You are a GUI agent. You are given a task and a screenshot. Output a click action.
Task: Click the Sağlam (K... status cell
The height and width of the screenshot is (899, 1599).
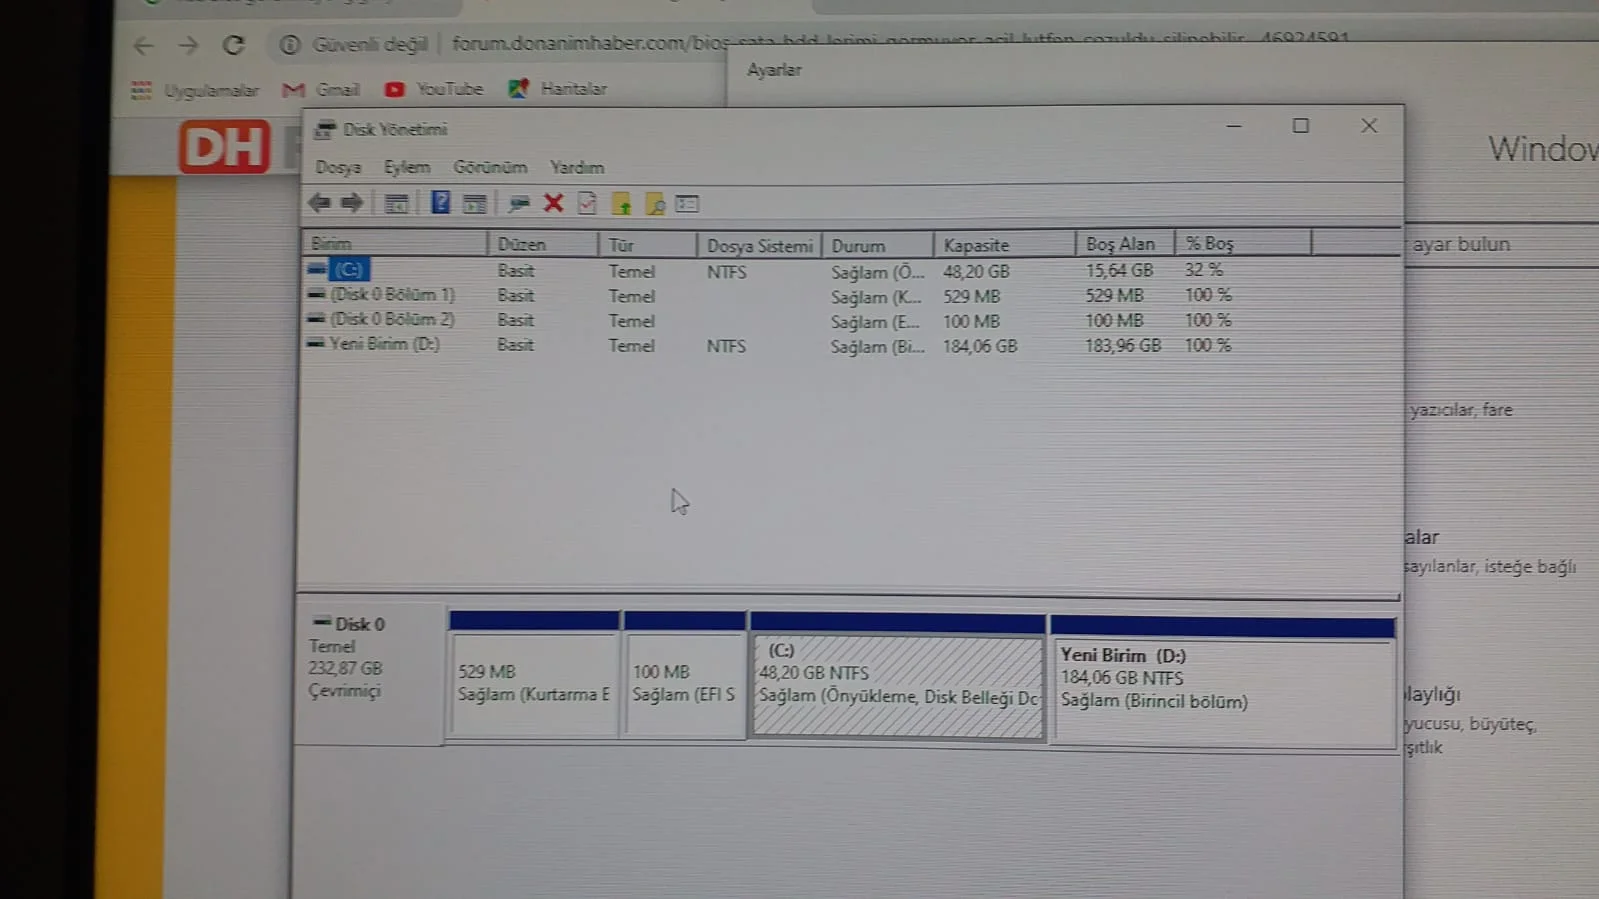[876, 297]
